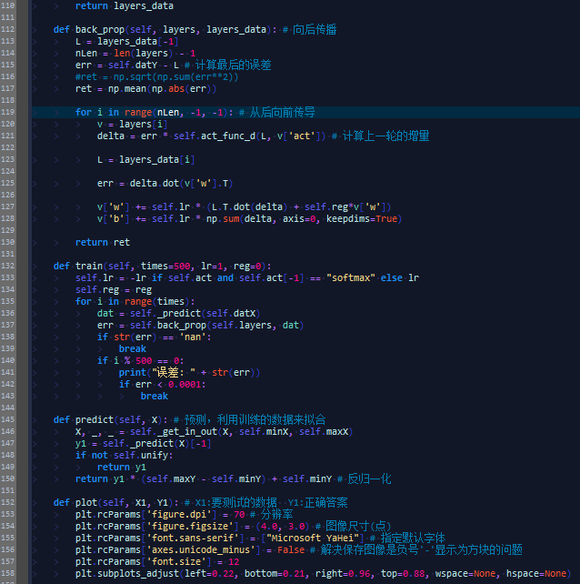
Task: Click 'plt.subplots_adjust' call name
Action: click(127, 574)
